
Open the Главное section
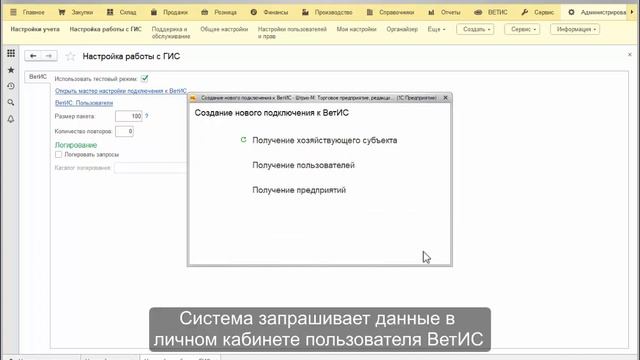pyautogui.click(x=33, y=13)
